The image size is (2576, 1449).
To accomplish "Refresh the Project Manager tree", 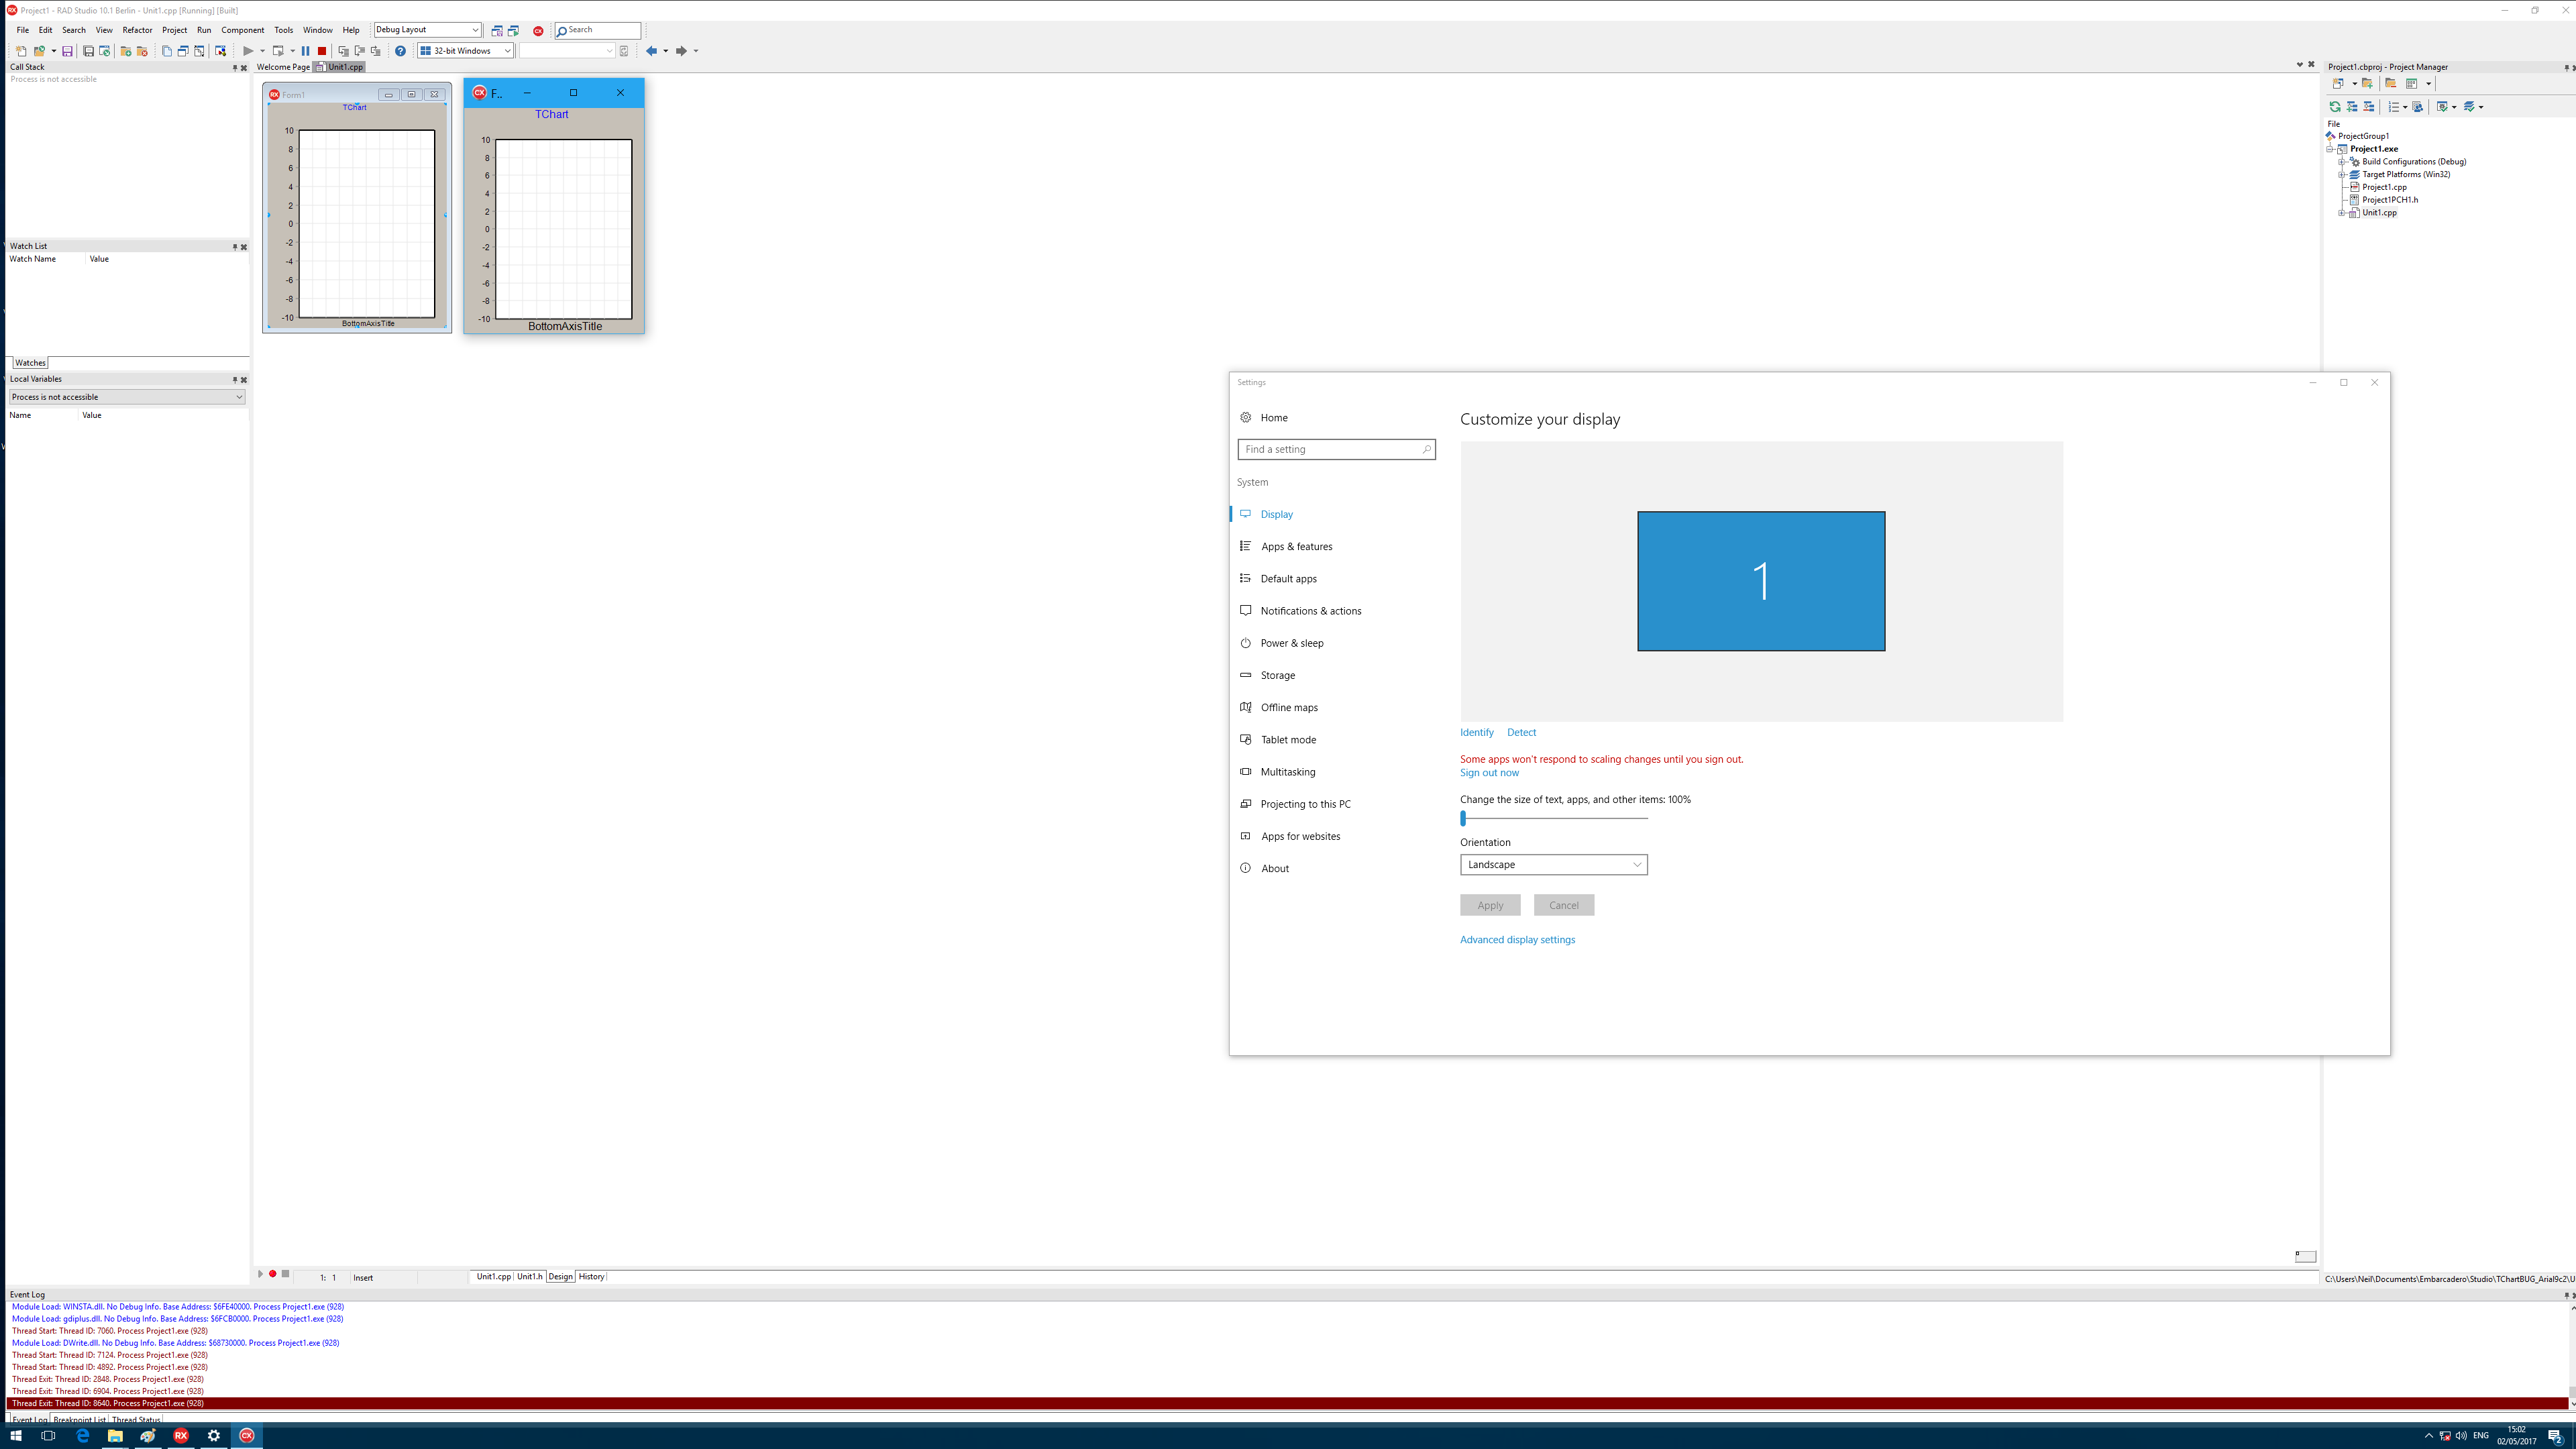I will (x=2335, y=106).
